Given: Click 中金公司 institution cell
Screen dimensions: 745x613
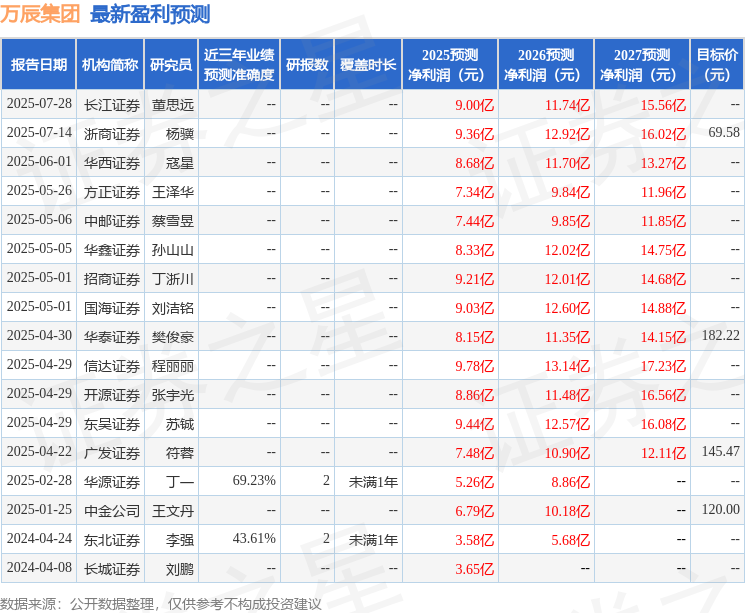Looking at the screenshot, I should 112,511.
